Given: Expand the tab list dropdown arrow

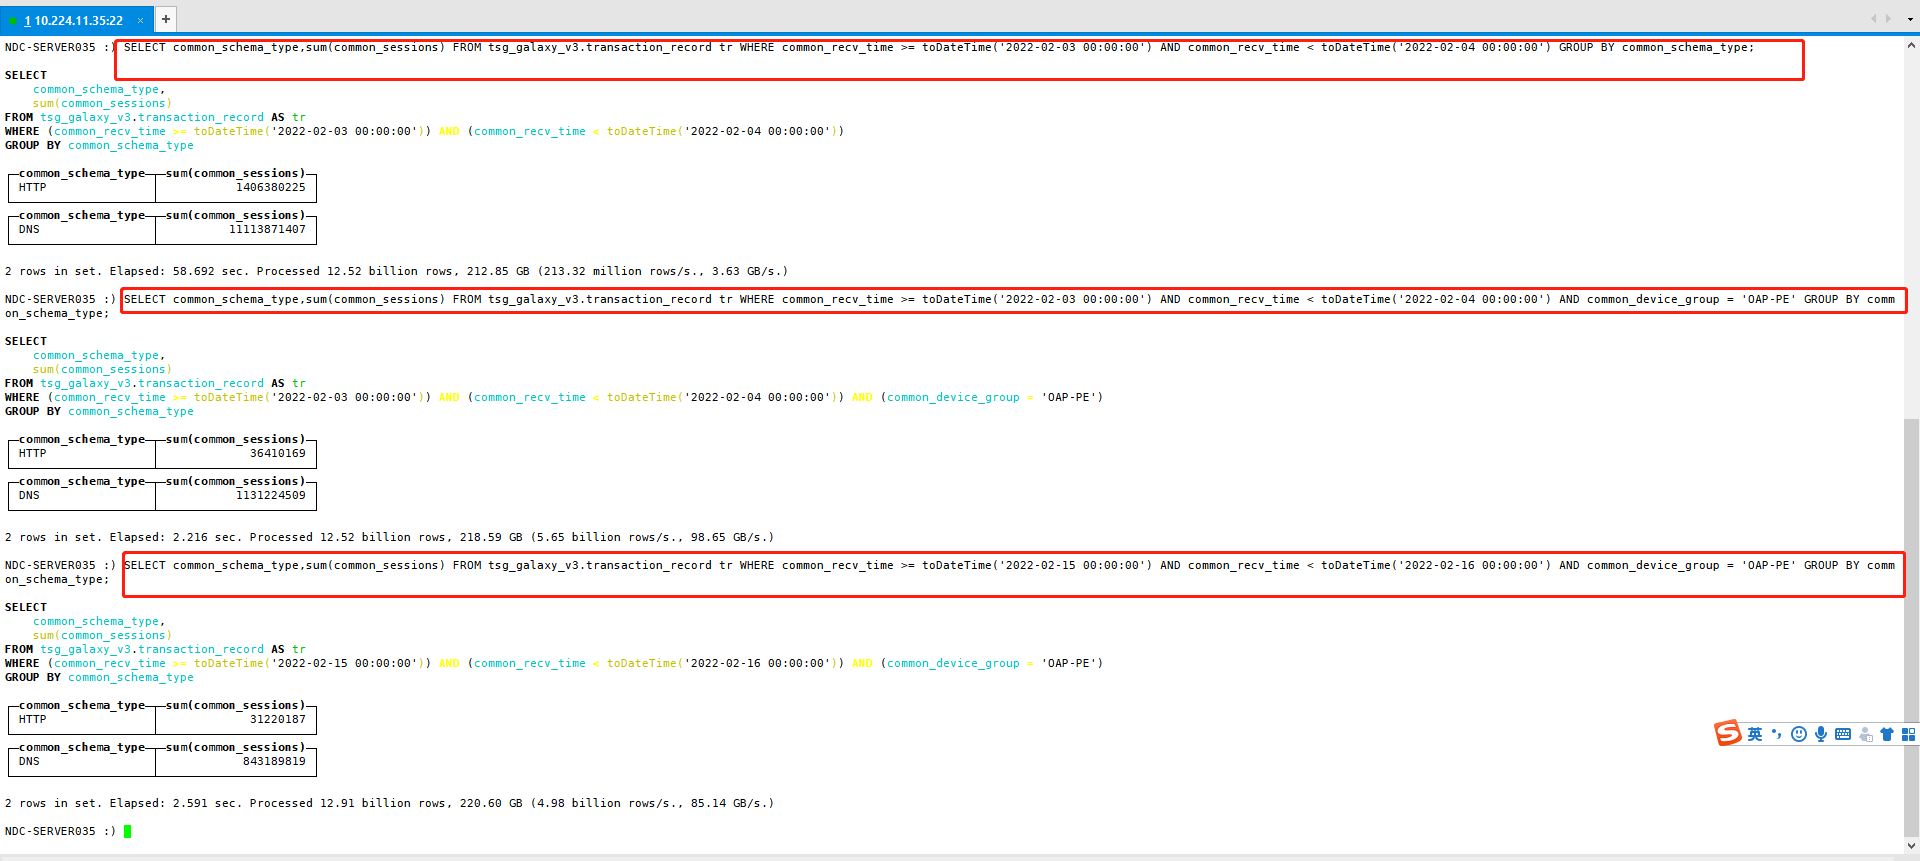Looking at the screenshot, I should pyautogui.click(x=1910, y=19).
